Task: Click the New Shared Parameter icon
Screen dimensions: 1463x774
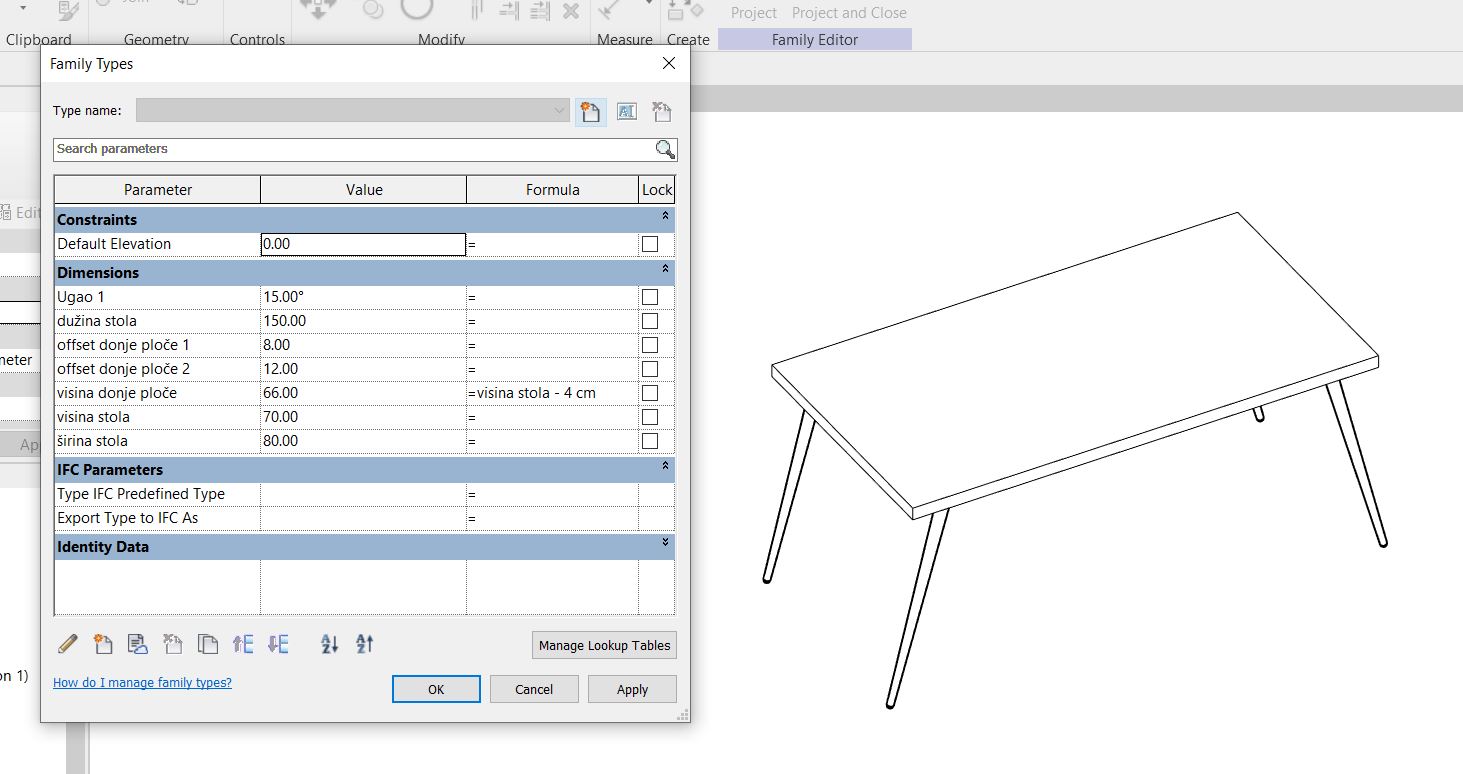Action: tap(138, 644)
